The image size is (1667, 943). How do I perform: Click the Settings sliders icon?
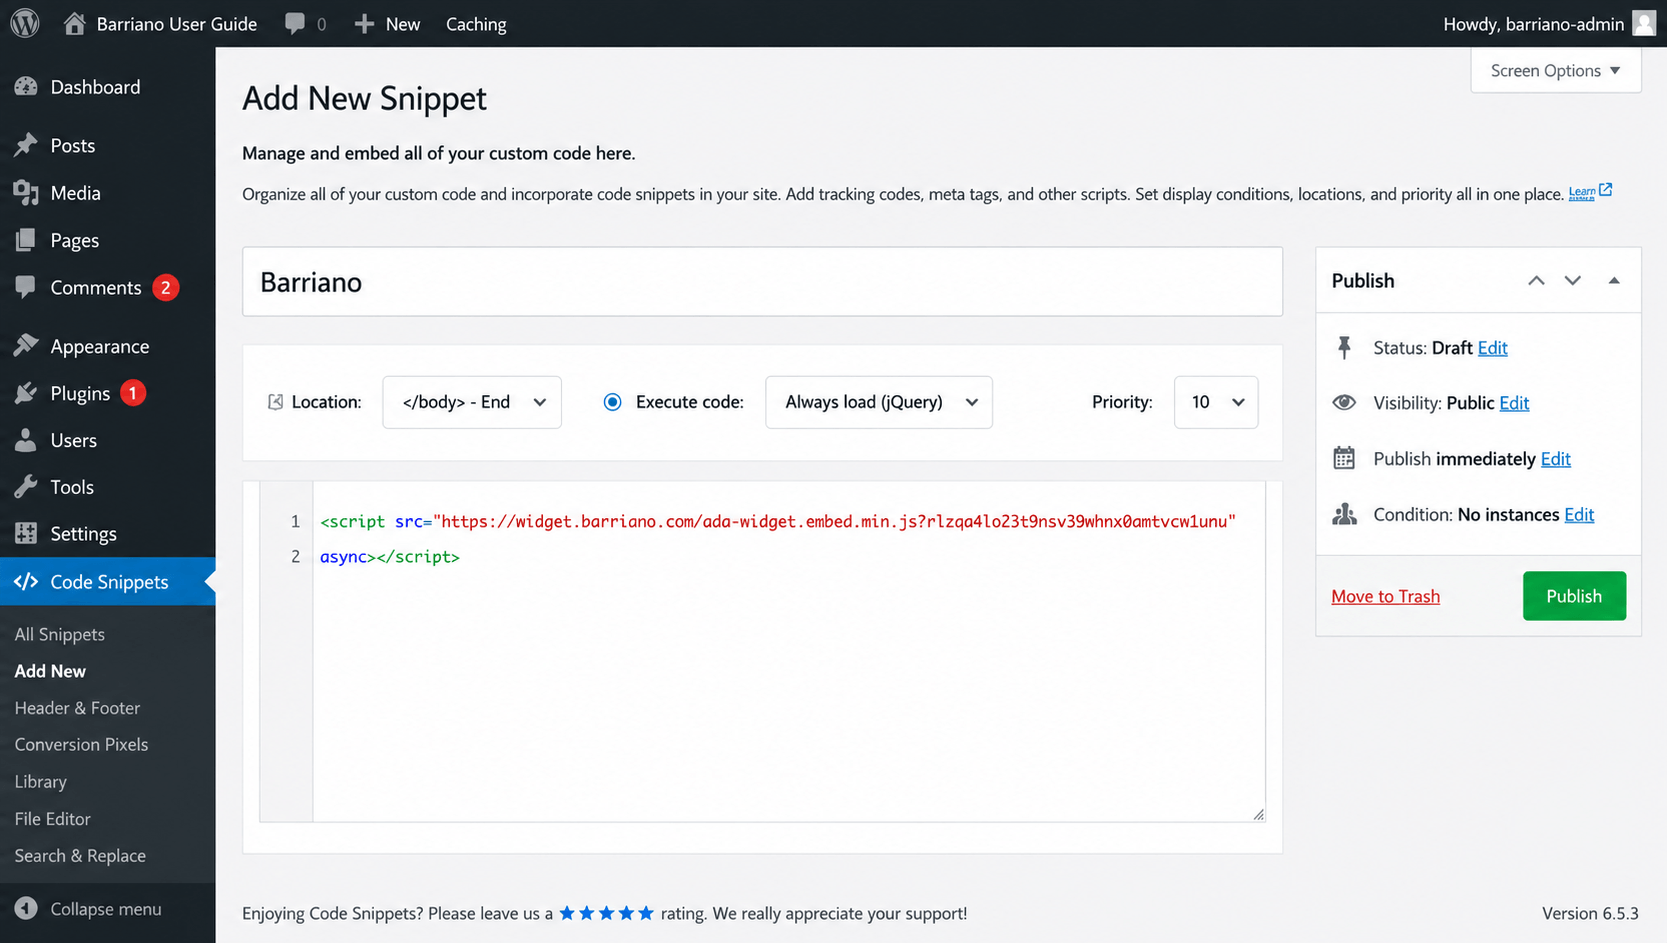pyautogui.click(x=26, y=533)
